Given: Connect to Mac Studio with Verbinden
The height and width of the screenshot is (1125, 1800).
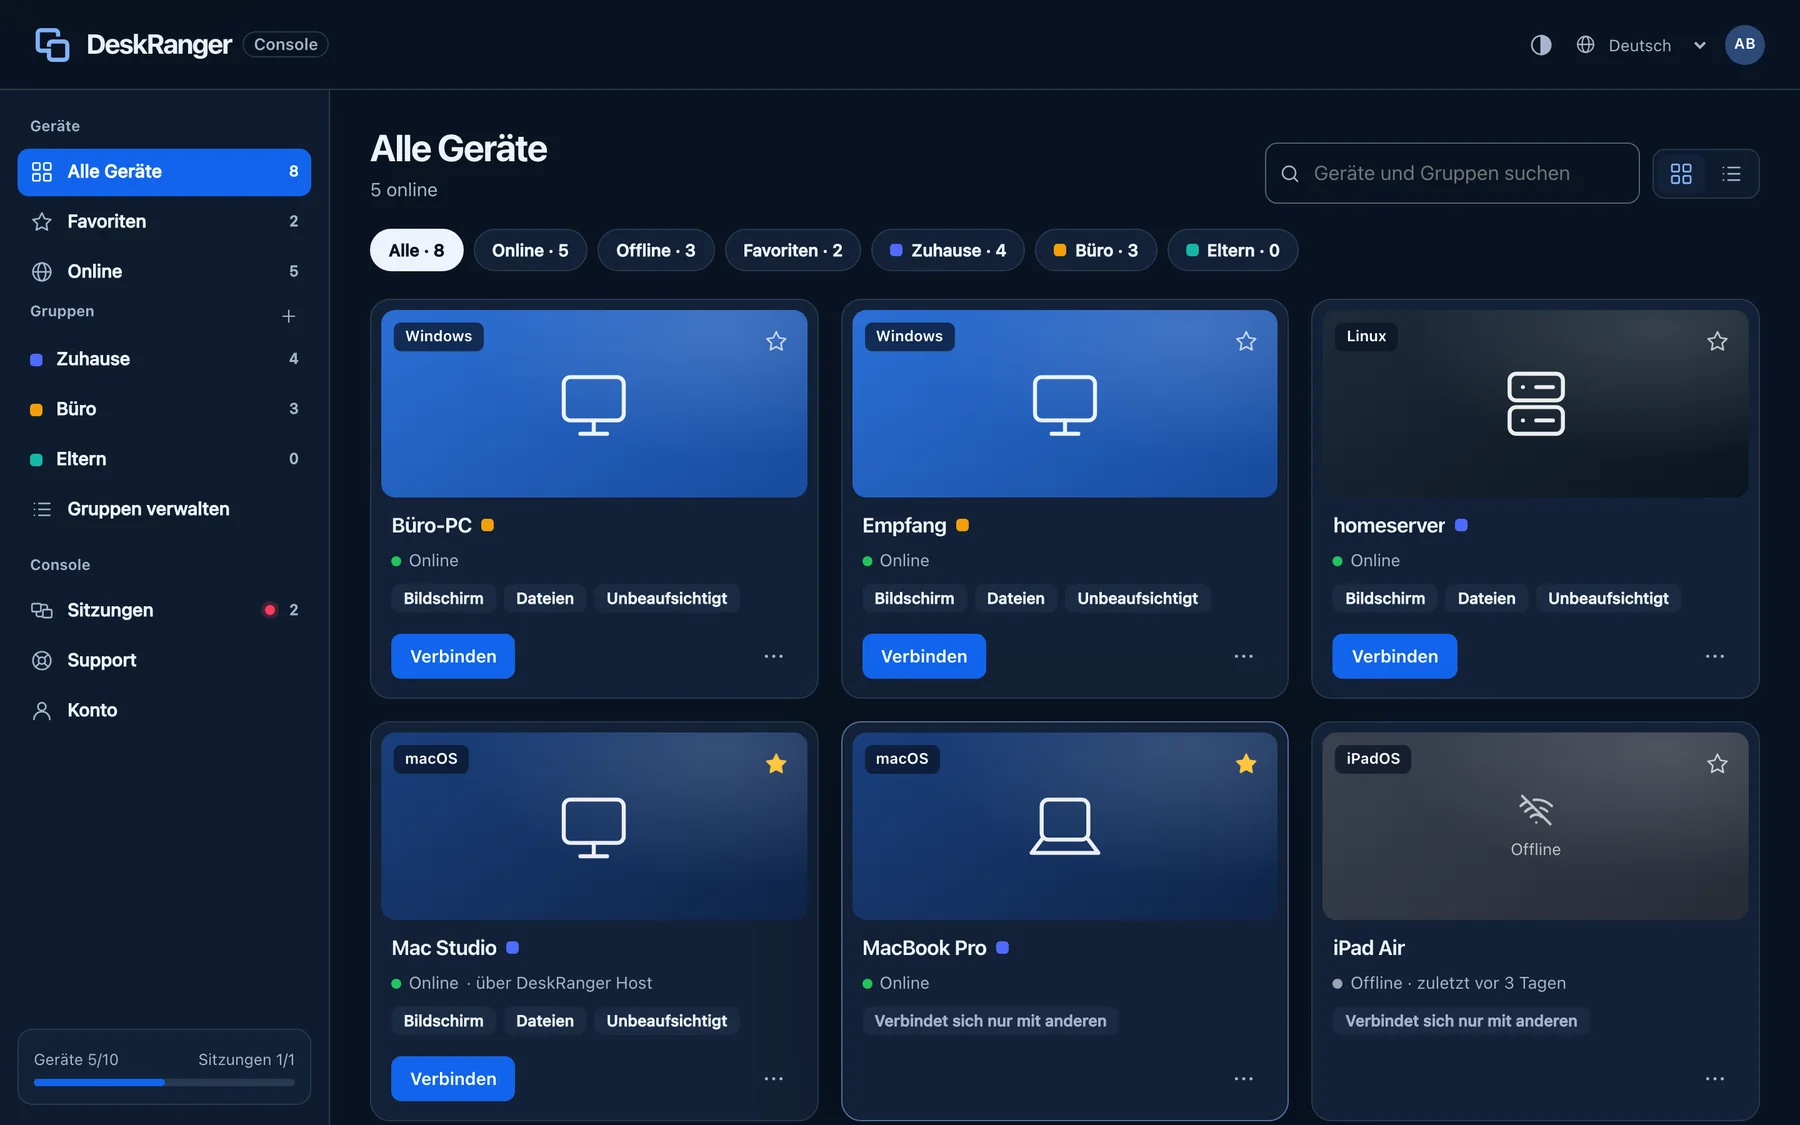Looking at the screenshot, I should pyautogui.click(x=453, y=1079).
